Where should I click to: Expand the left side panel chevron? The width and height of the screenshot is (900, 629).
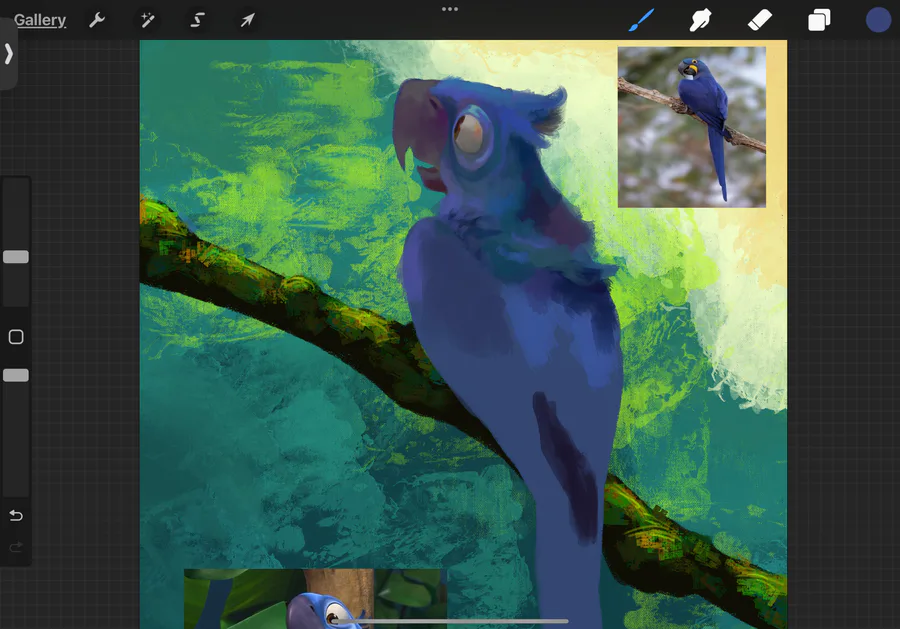(x=8, y=53)
